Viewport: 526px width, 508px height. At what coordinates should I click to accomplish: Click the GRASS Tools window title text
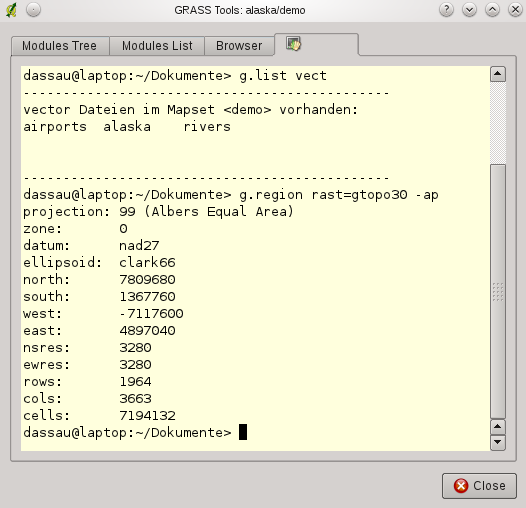tap(240, 10)
